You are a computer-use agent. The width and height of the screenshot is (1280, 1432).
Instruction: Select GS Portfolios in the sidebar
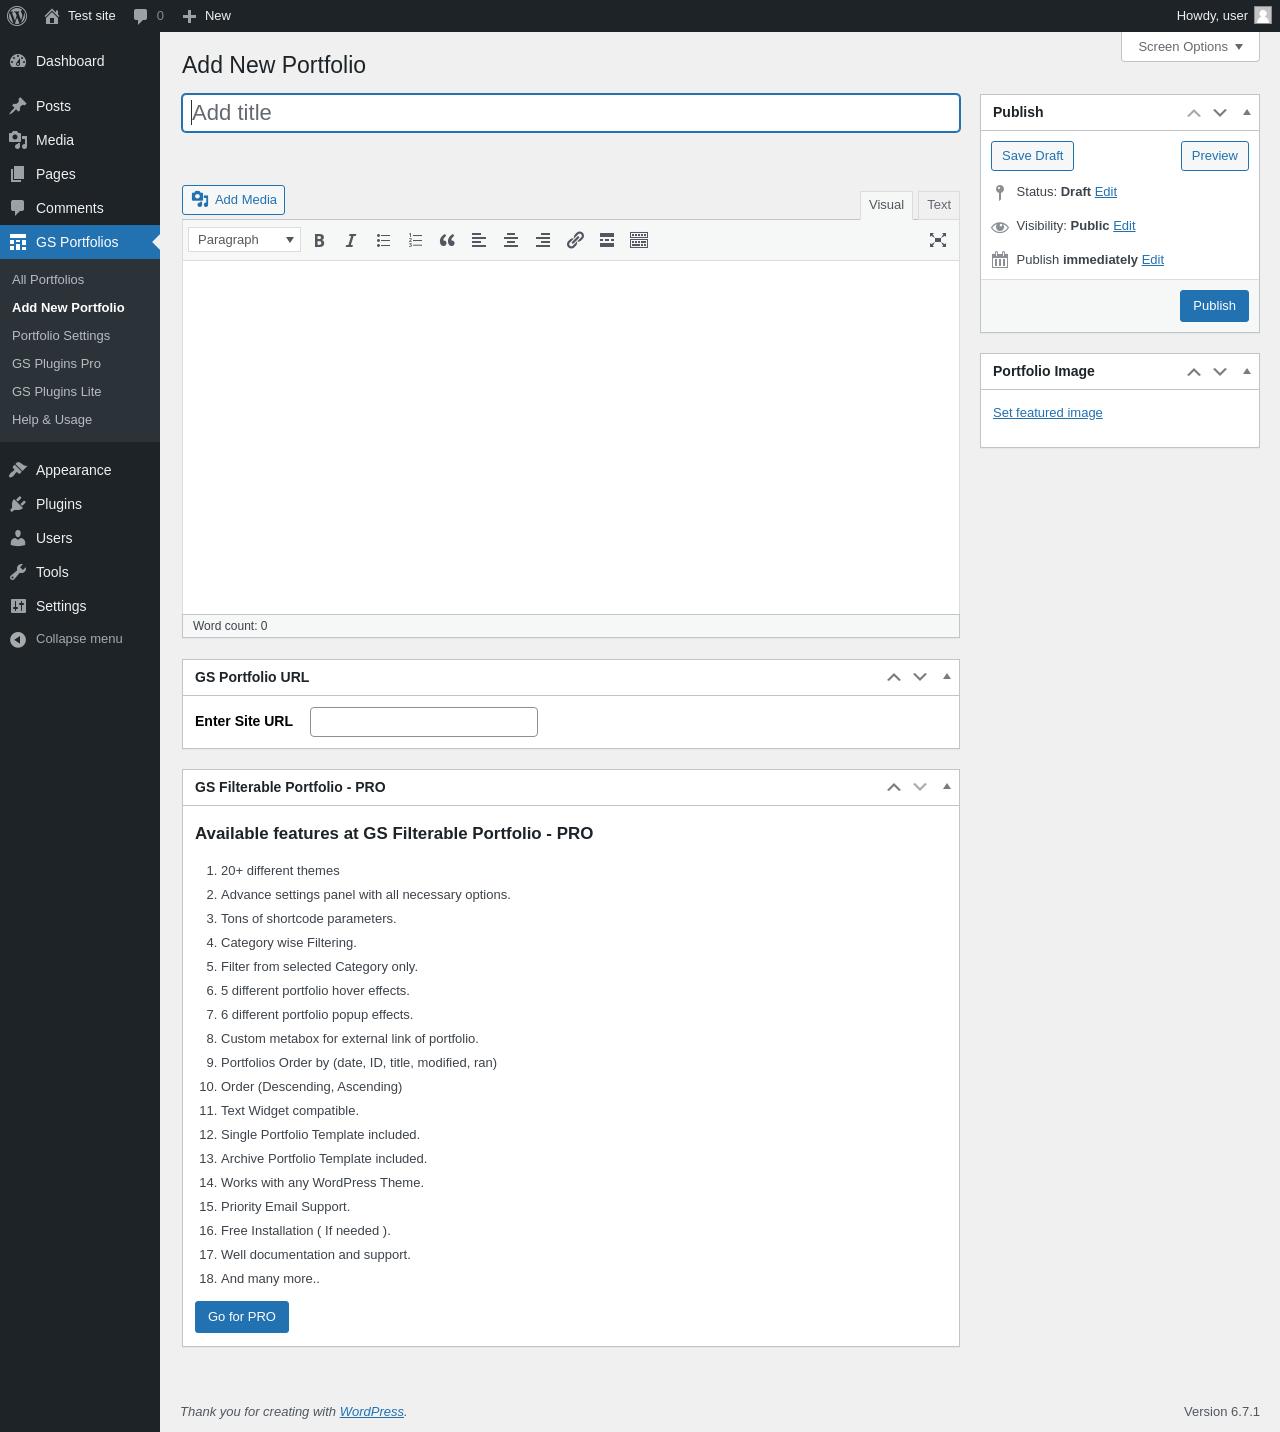(x=80, y=242)
